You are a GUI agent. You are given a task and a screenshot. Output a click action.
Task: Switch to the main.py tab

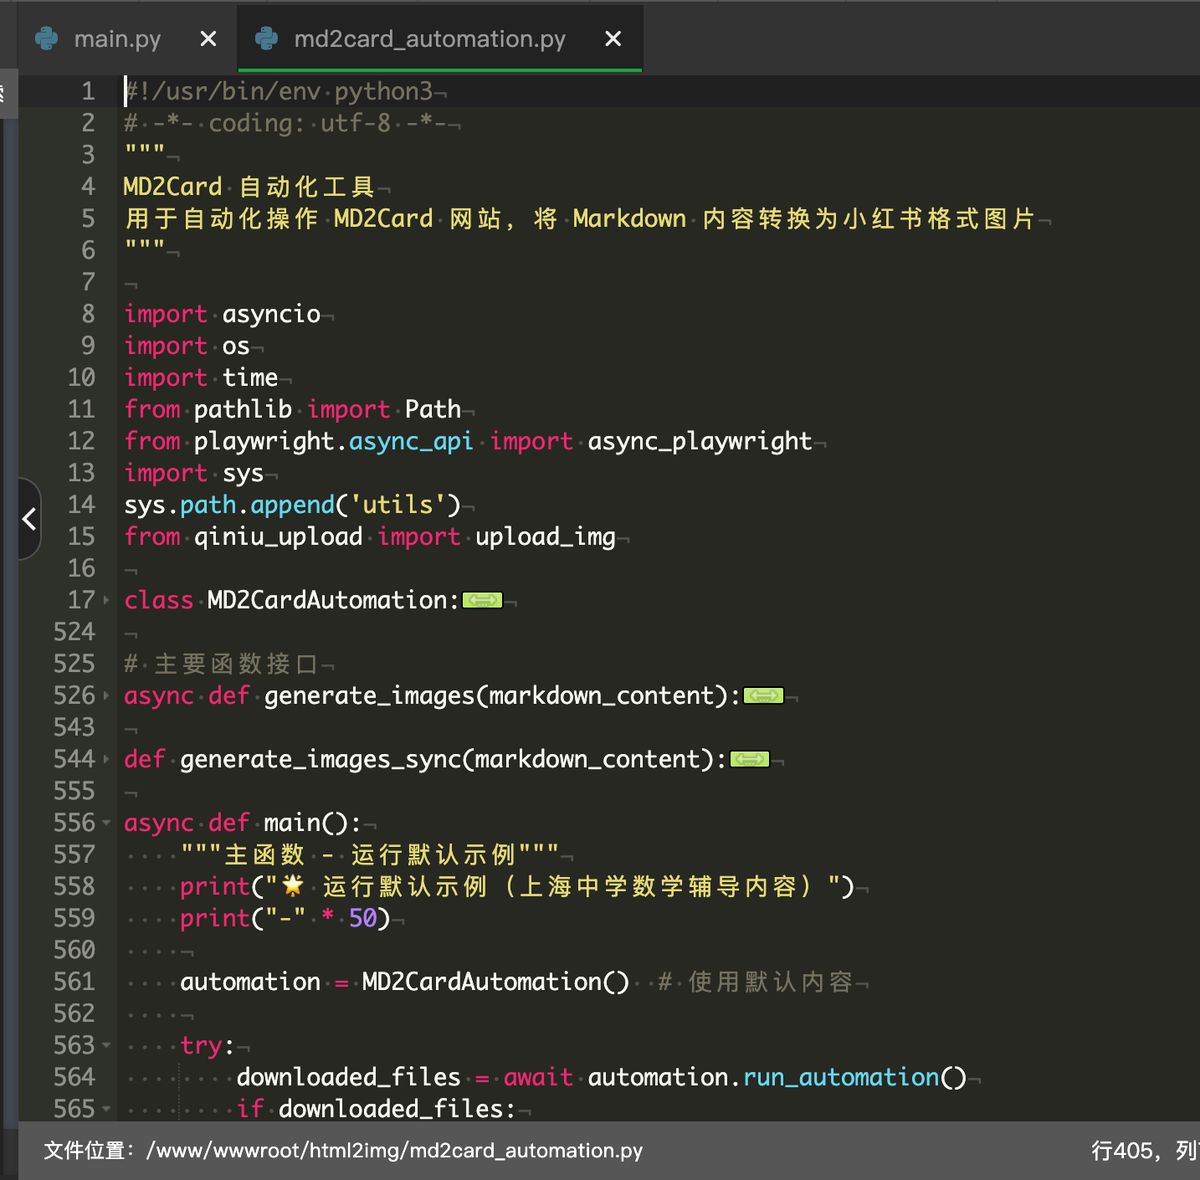(x=118, y=38)
